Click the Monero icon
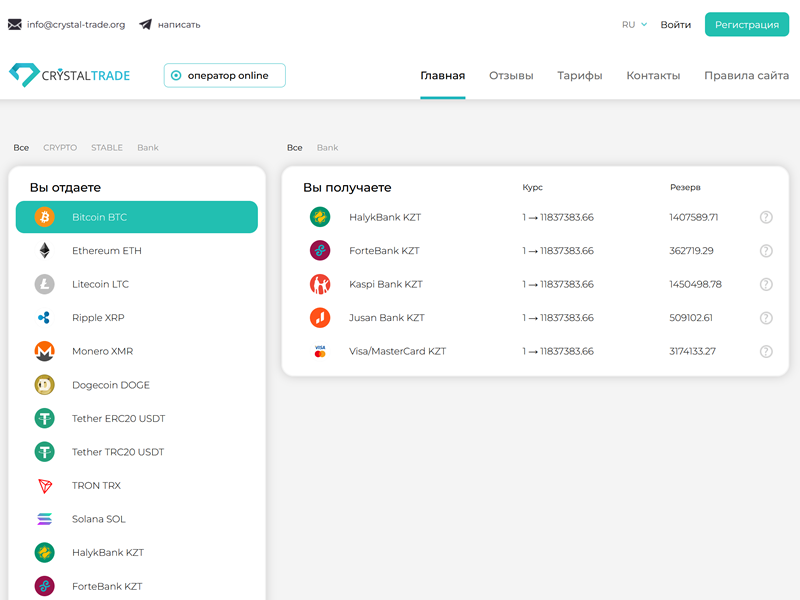Image resolution: width=800 pixels, height=600 pixels. 44,351
